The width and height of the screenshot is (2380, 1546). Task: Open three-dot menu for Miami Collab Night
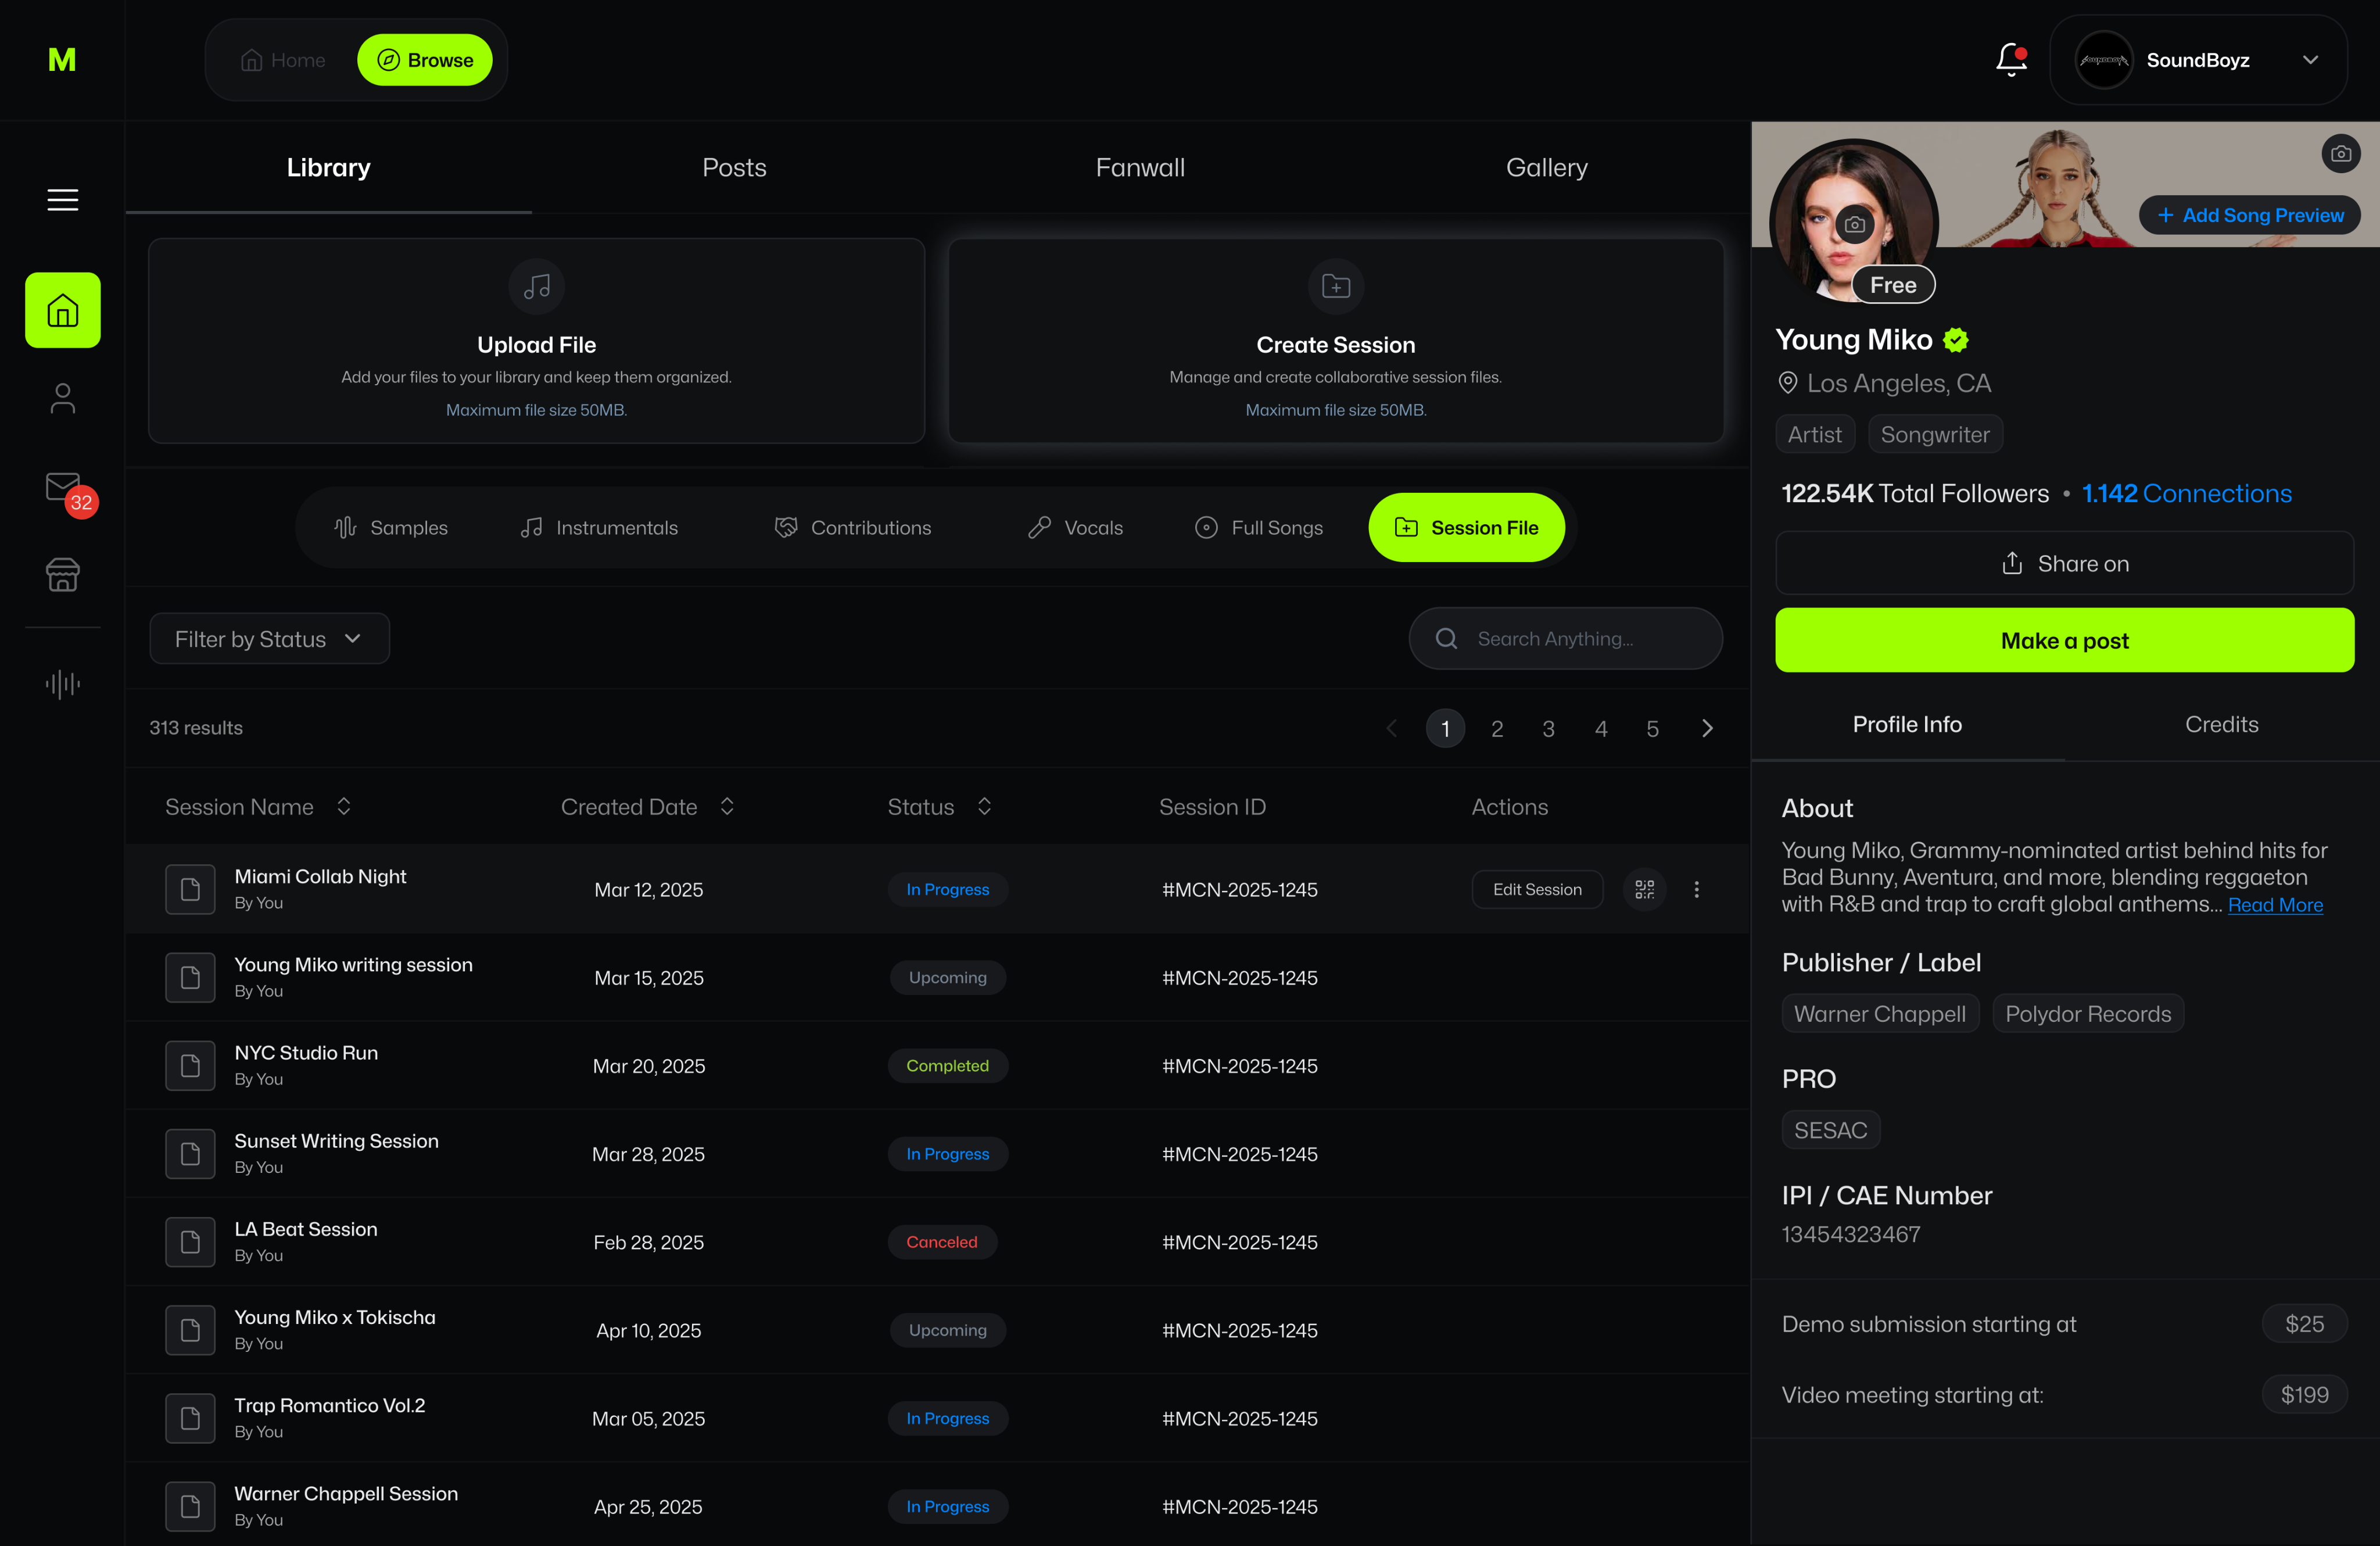point(1696,889)
